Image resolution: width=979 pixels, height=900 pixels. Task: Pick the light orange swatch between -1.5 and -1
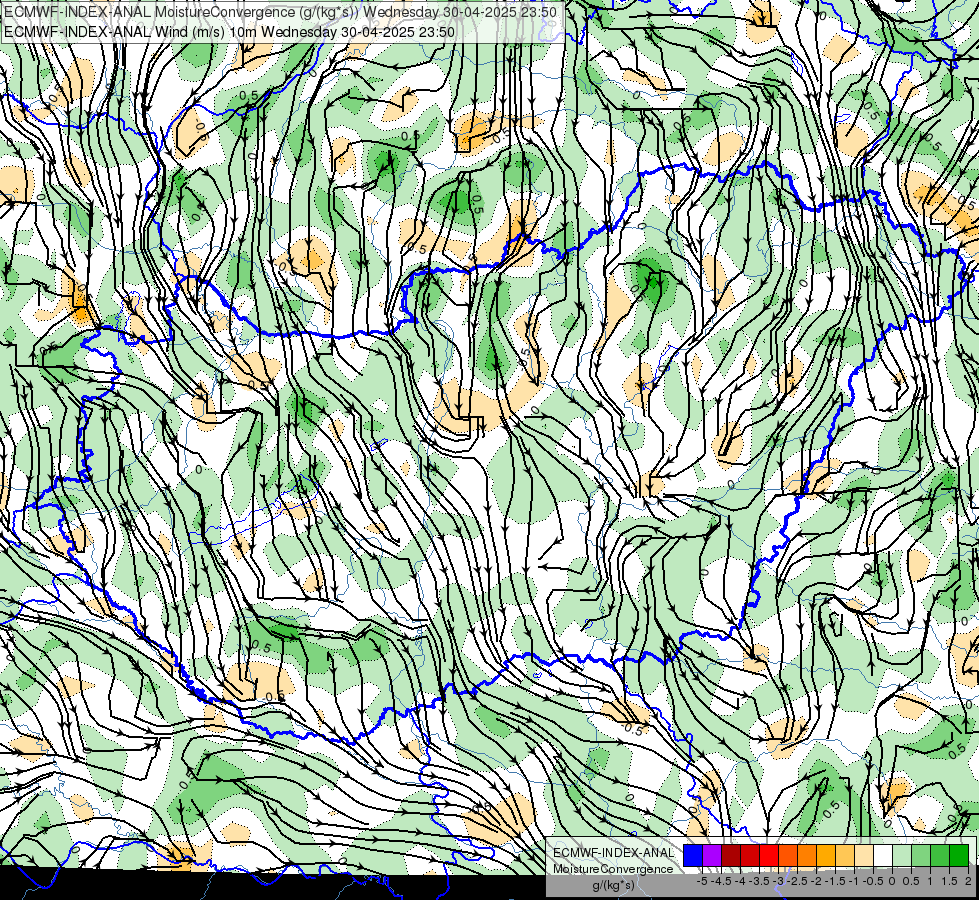coord(845,855)
